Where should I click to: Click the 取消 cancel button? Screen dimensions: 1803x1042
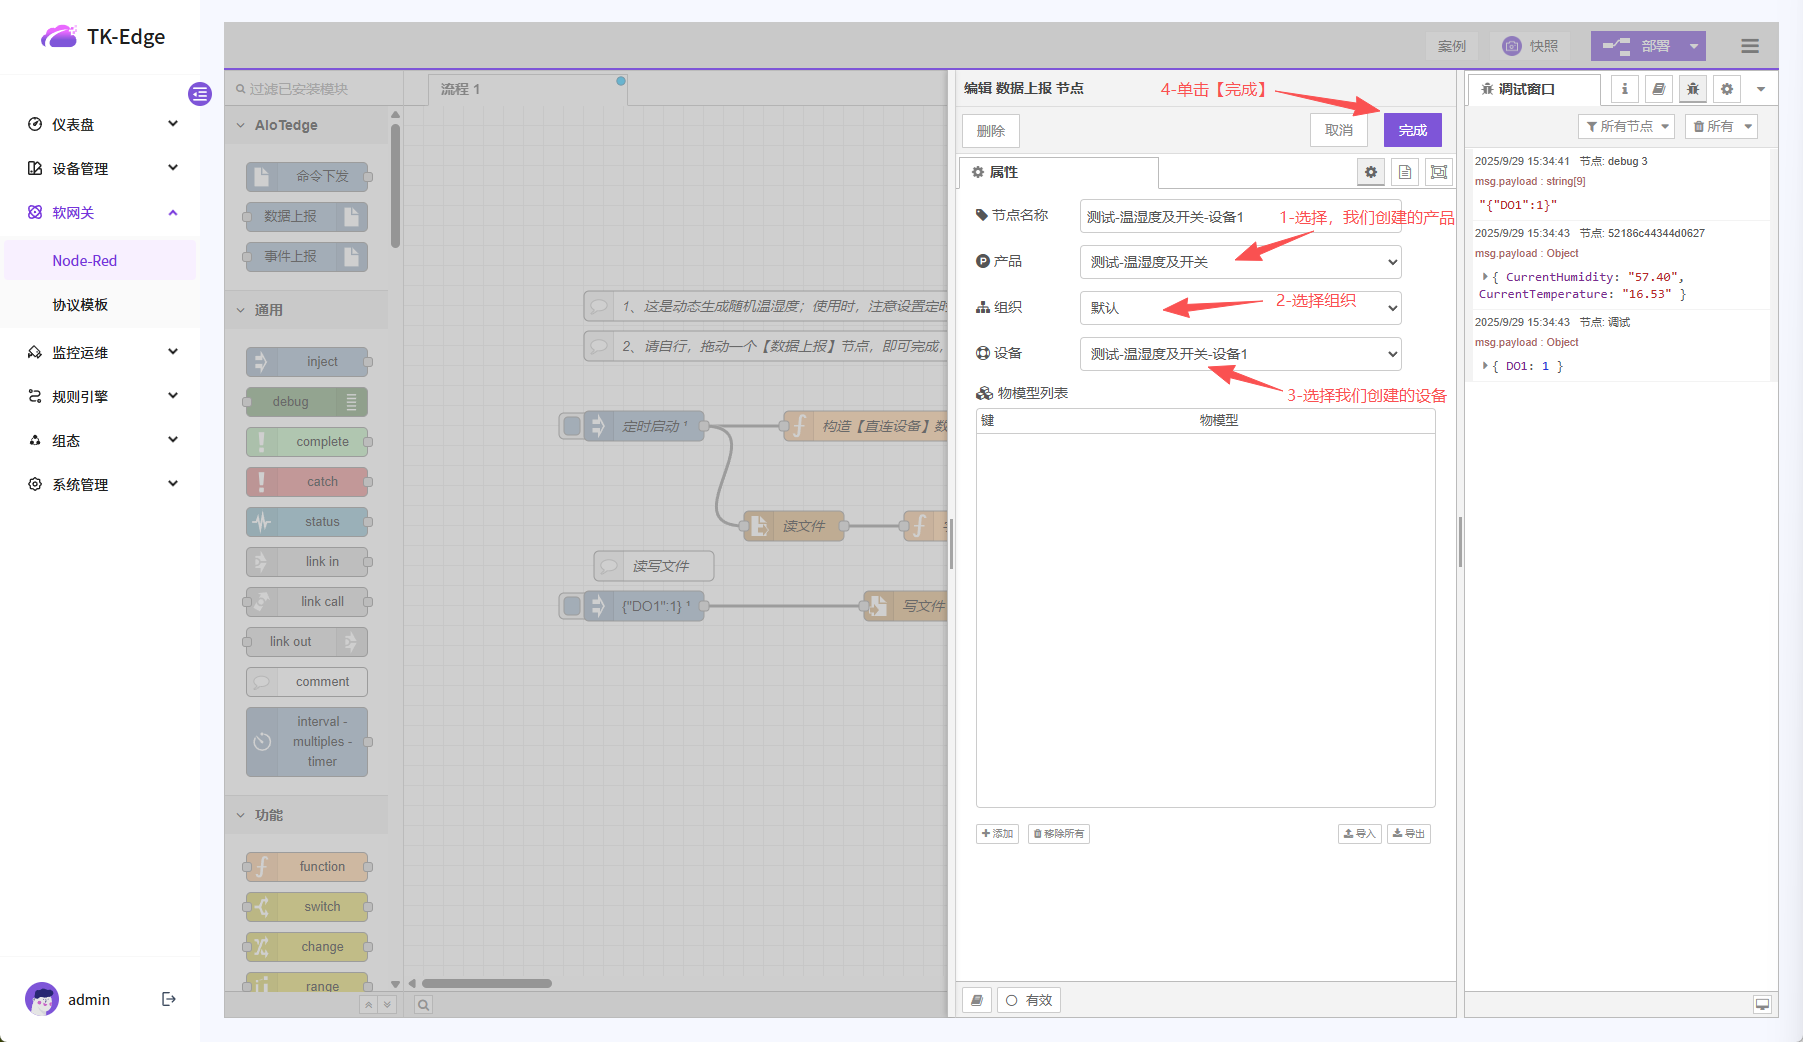pyautogui.click(x=1338, y=130)
